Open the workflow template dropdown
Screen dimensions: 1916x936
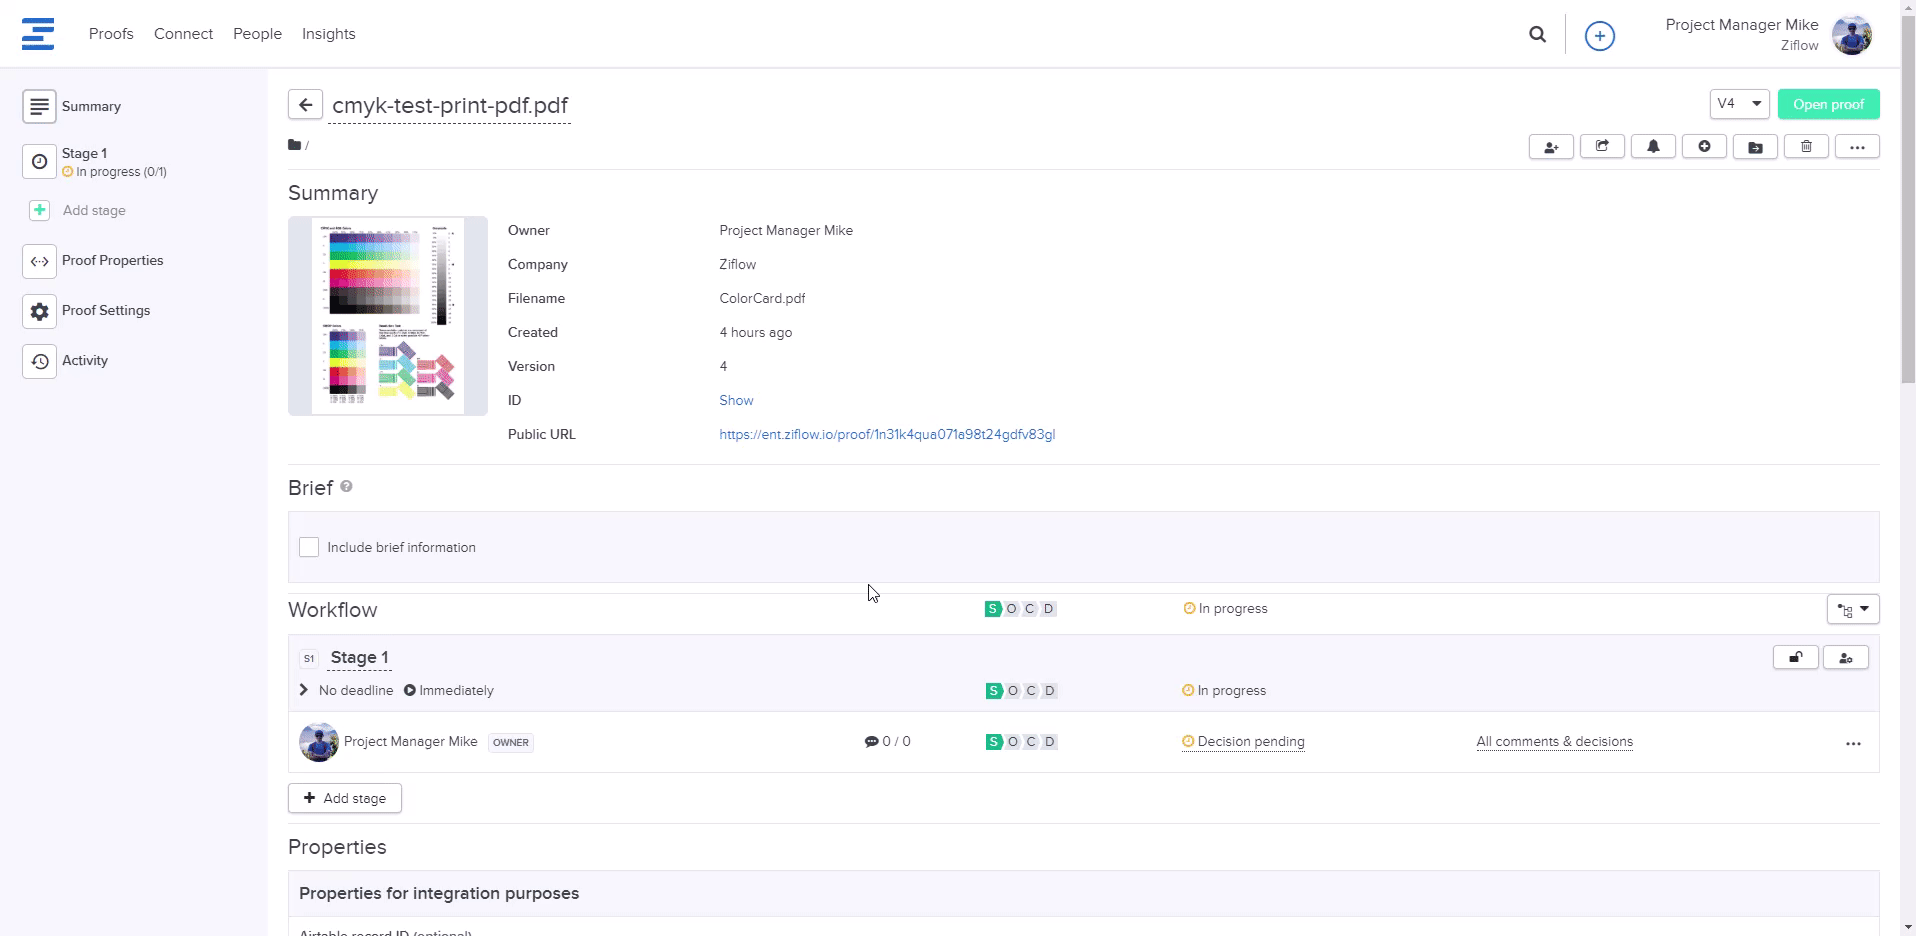tap(1852, 610)
